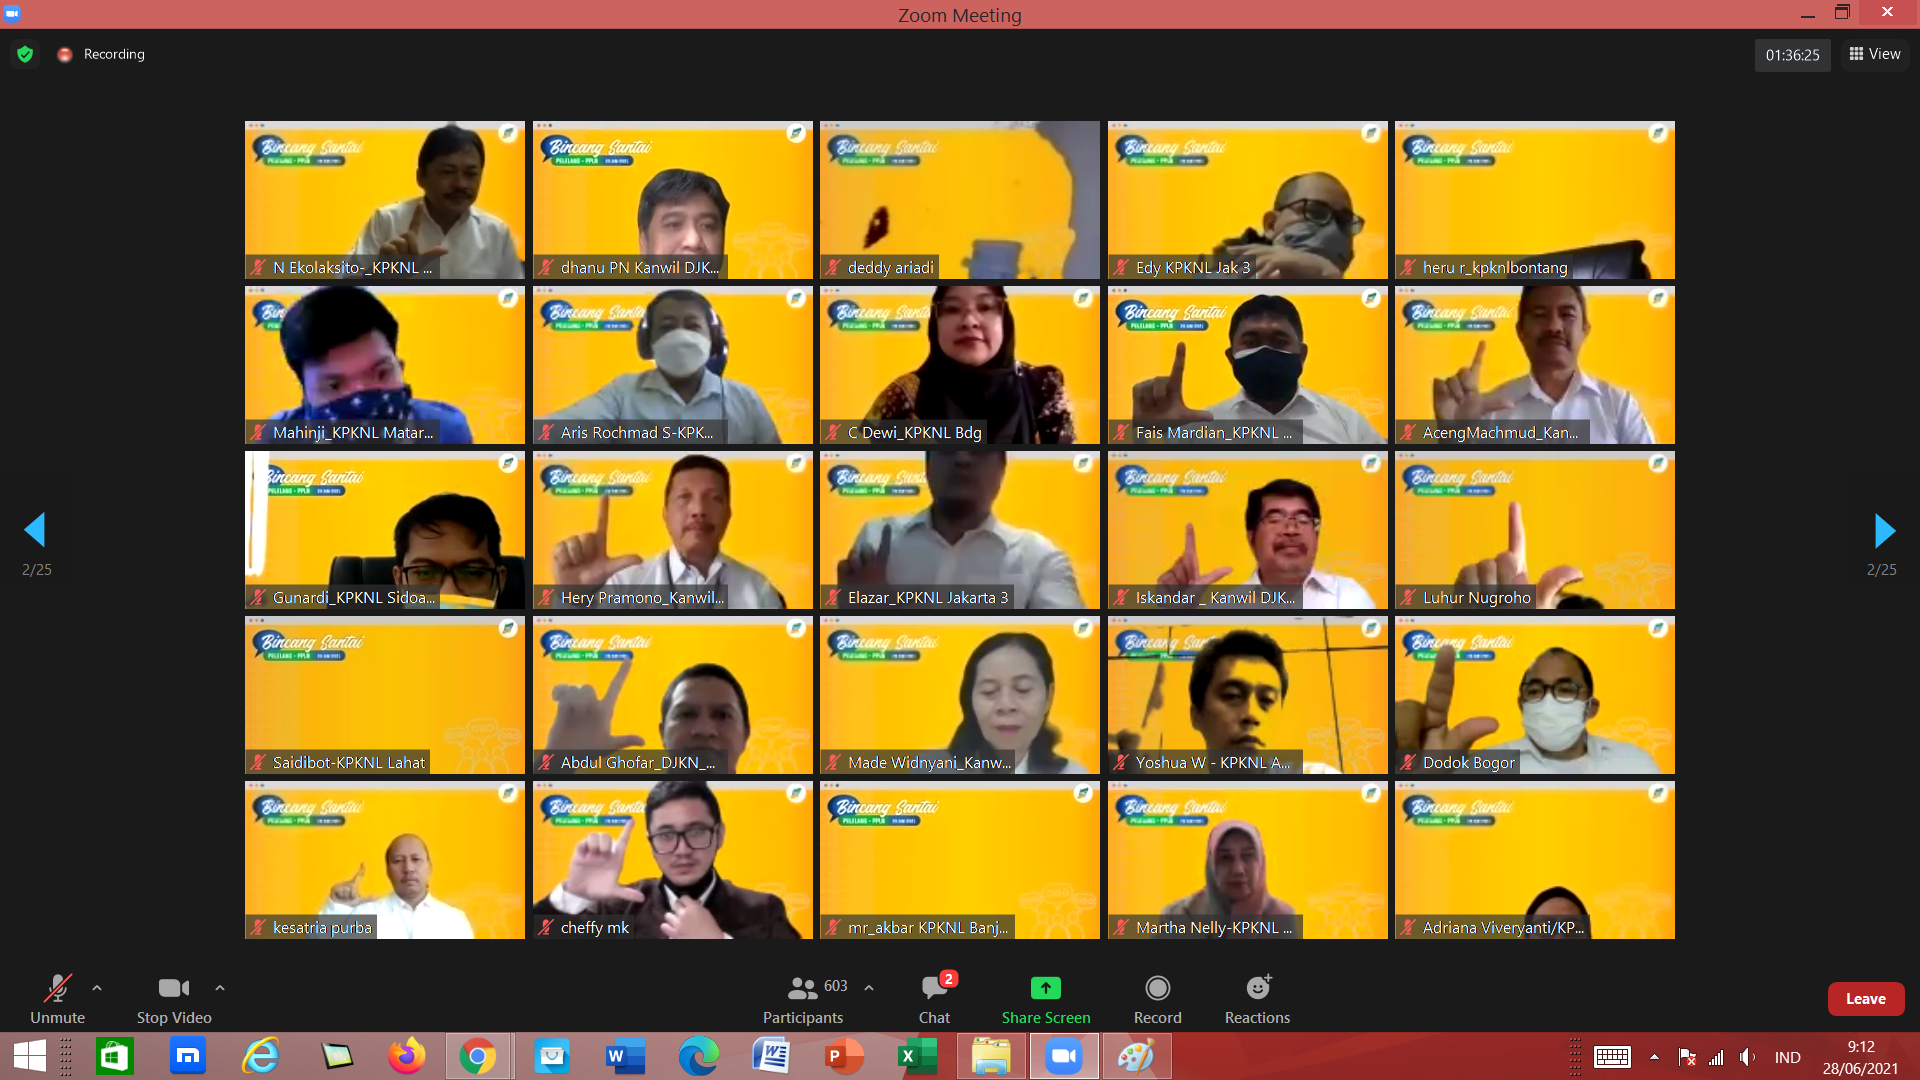The image size is (1920, 1080).
Task: Go to previous gallery page arrow
Action: [x=35, y=531]
